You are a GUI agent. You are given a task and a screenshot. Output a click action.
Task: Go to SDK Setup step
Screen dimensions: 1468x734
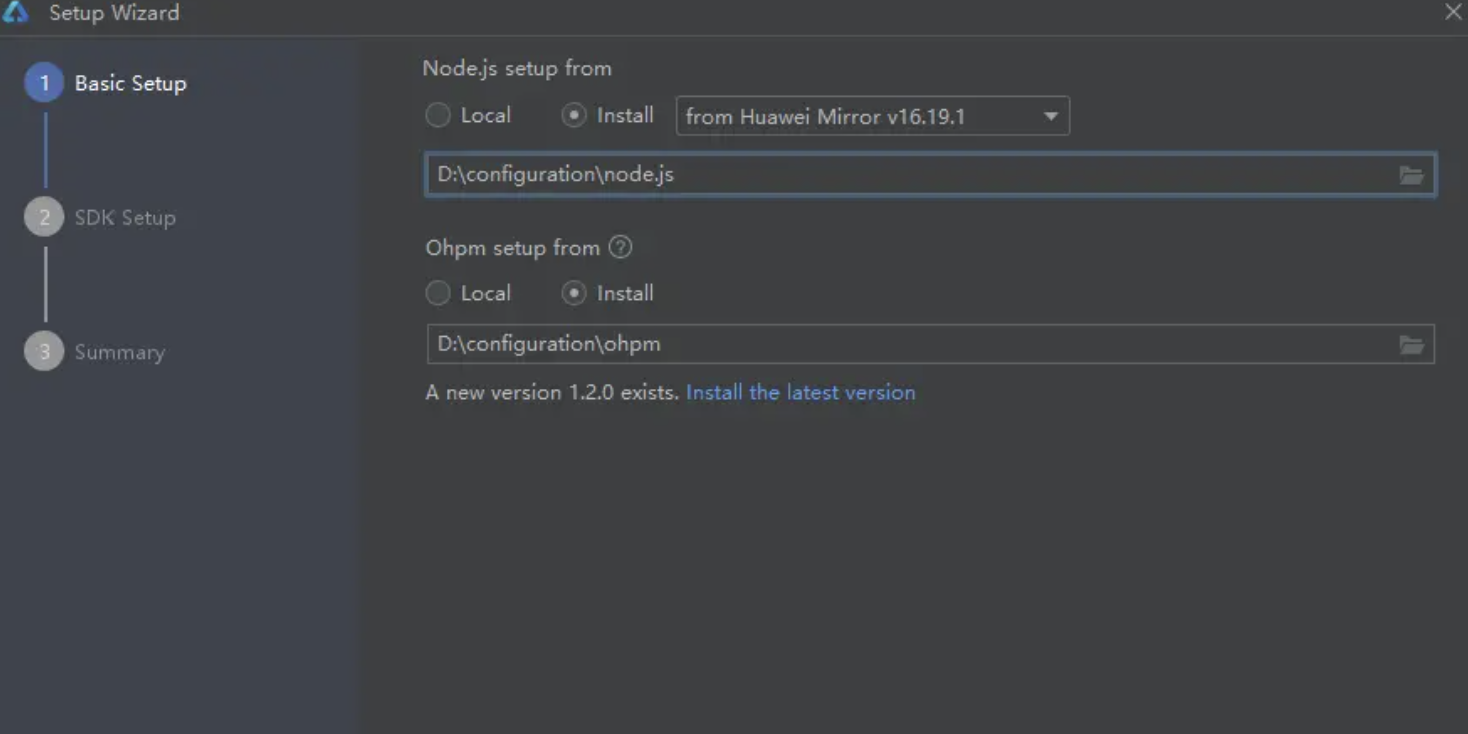pyautogui.click(x=100, y=217)
